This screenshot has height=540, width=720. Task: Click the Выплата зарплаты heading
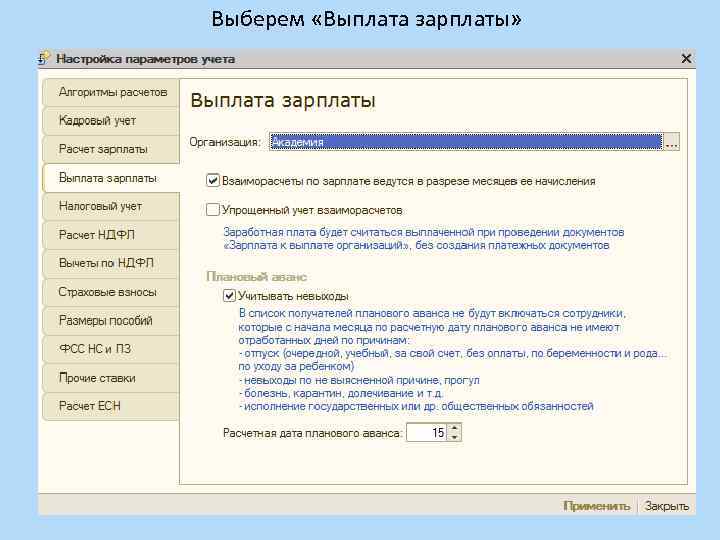pyautogui.click(x=283, y=101)
